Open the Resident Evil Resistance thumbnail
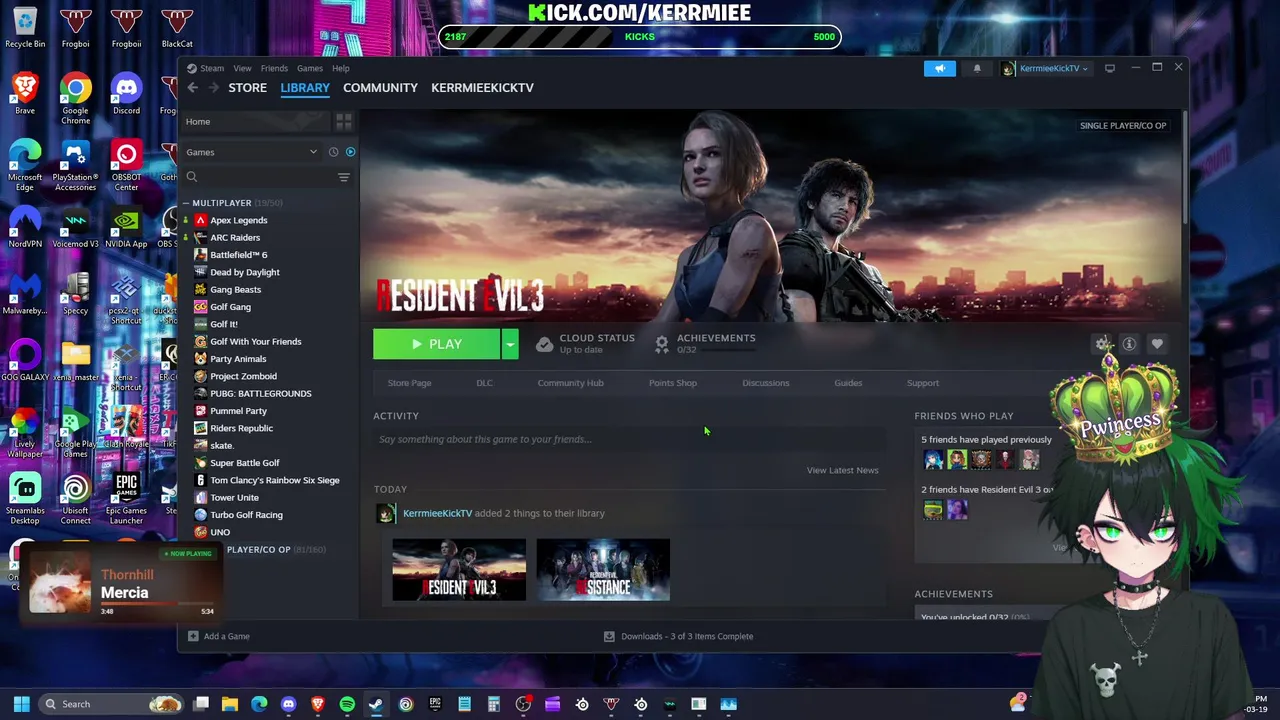1280x720 pixels. (603, 570)
